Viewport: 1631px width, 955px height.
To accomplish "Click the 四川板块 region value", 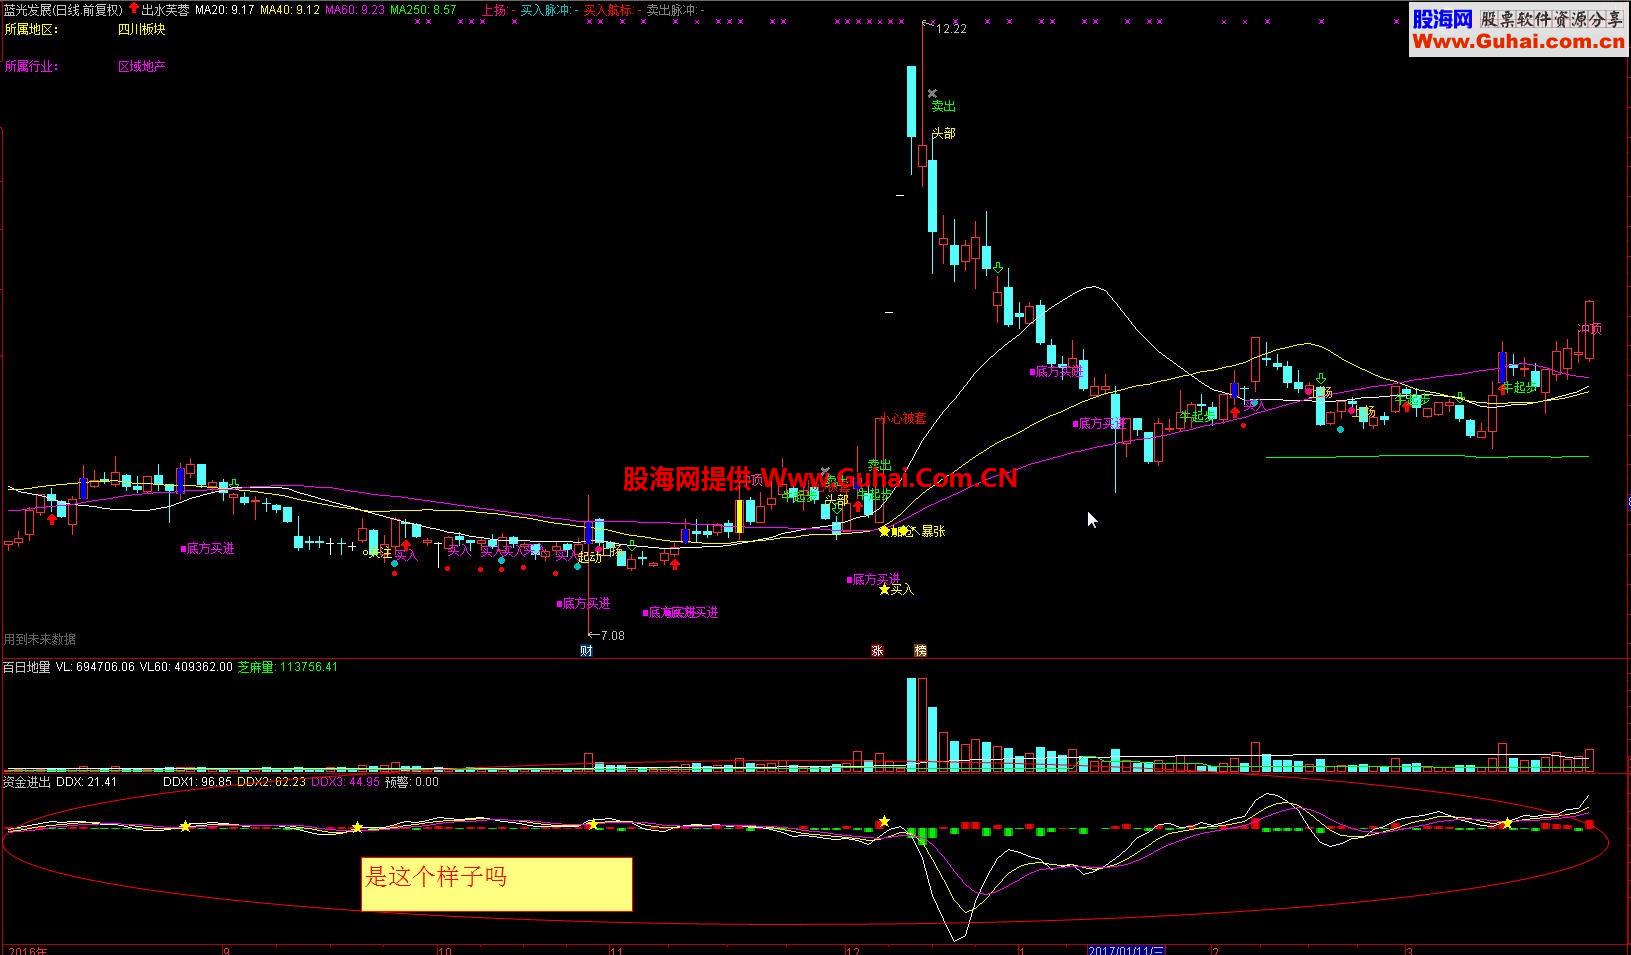I will pos(141,29).
